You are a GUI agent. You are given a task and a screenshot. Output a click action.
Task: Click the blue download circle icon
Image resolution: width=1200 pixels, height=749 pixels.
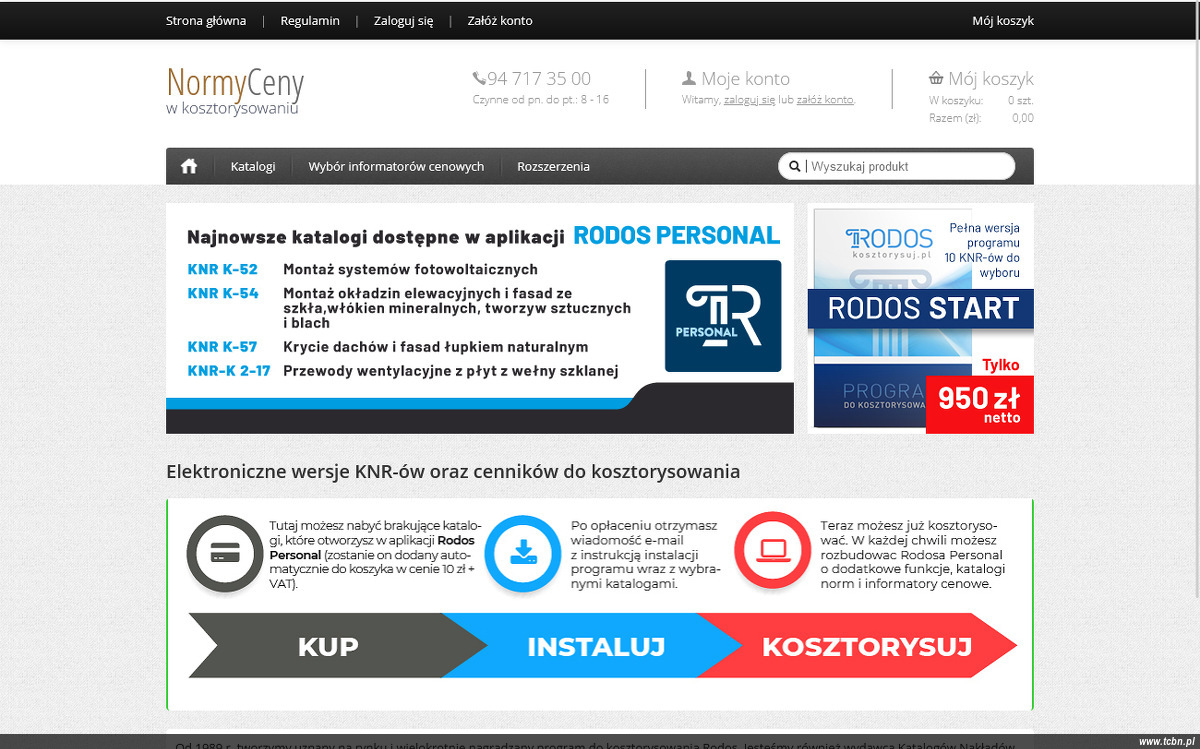click(x=523, y=552)
